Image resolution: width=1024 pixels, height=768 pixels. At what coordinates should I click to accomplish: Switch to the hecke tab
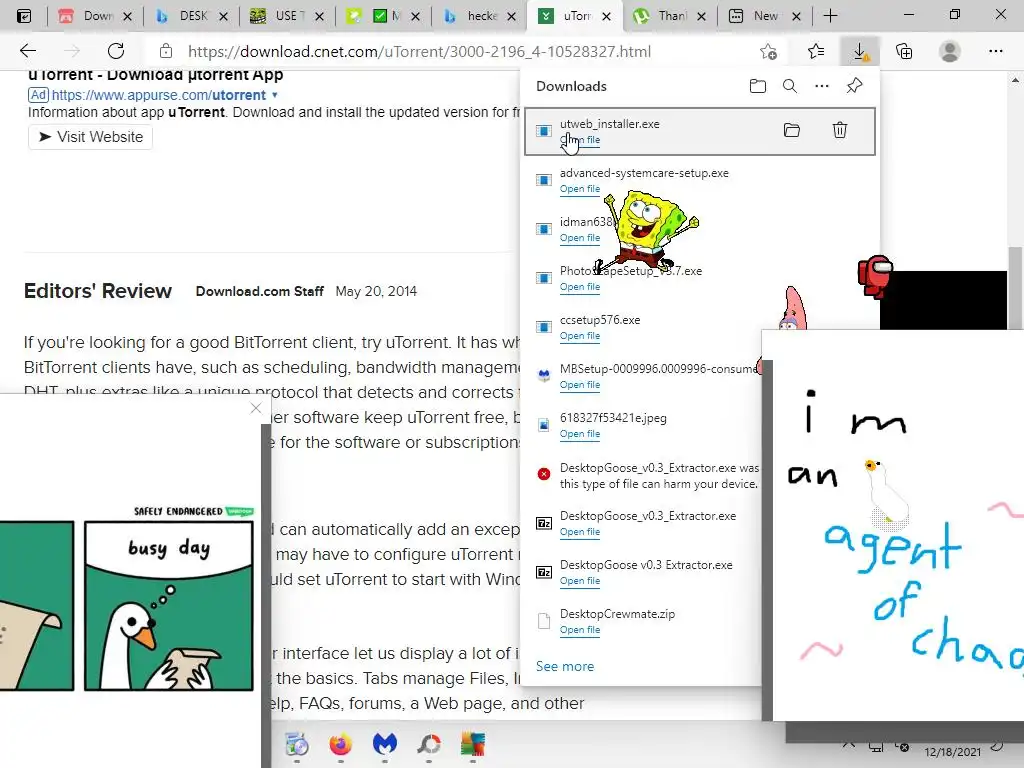coord(479,16)
